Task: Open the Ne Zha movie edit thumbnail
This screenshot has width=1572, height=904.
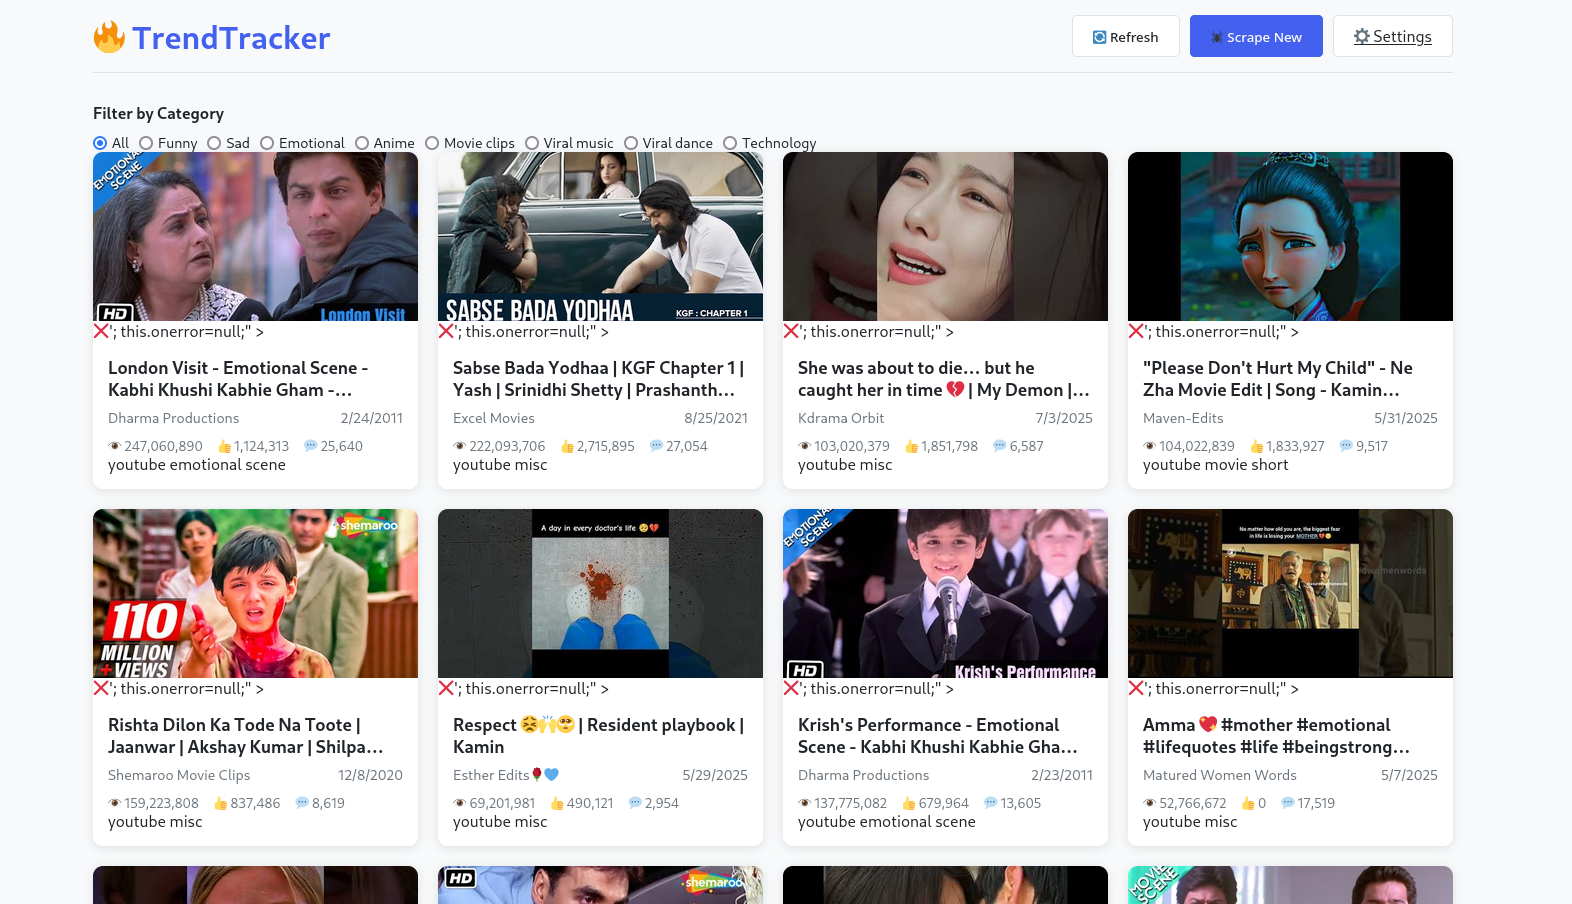Action: tap(1290, 236)
